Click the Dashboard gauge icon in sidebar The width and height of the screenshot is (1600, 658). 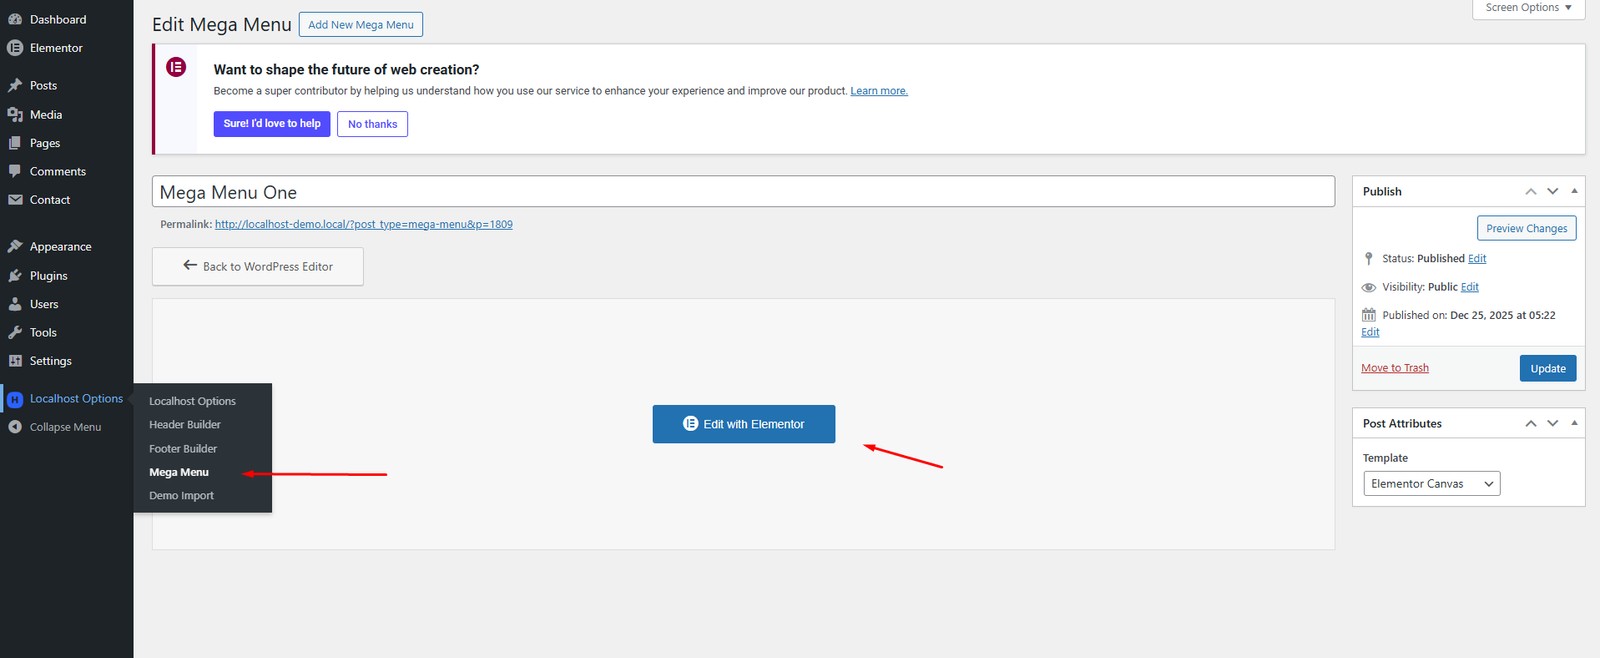point(15,19)
